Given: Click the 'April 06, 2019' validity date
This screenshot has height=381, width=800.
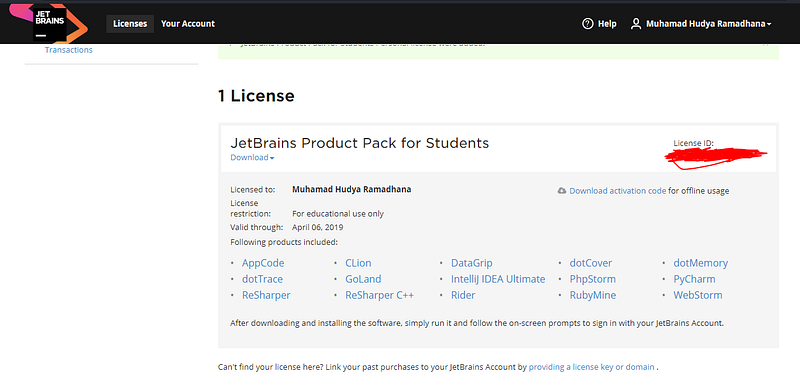Looking at the screenshot, I should 318,227.
